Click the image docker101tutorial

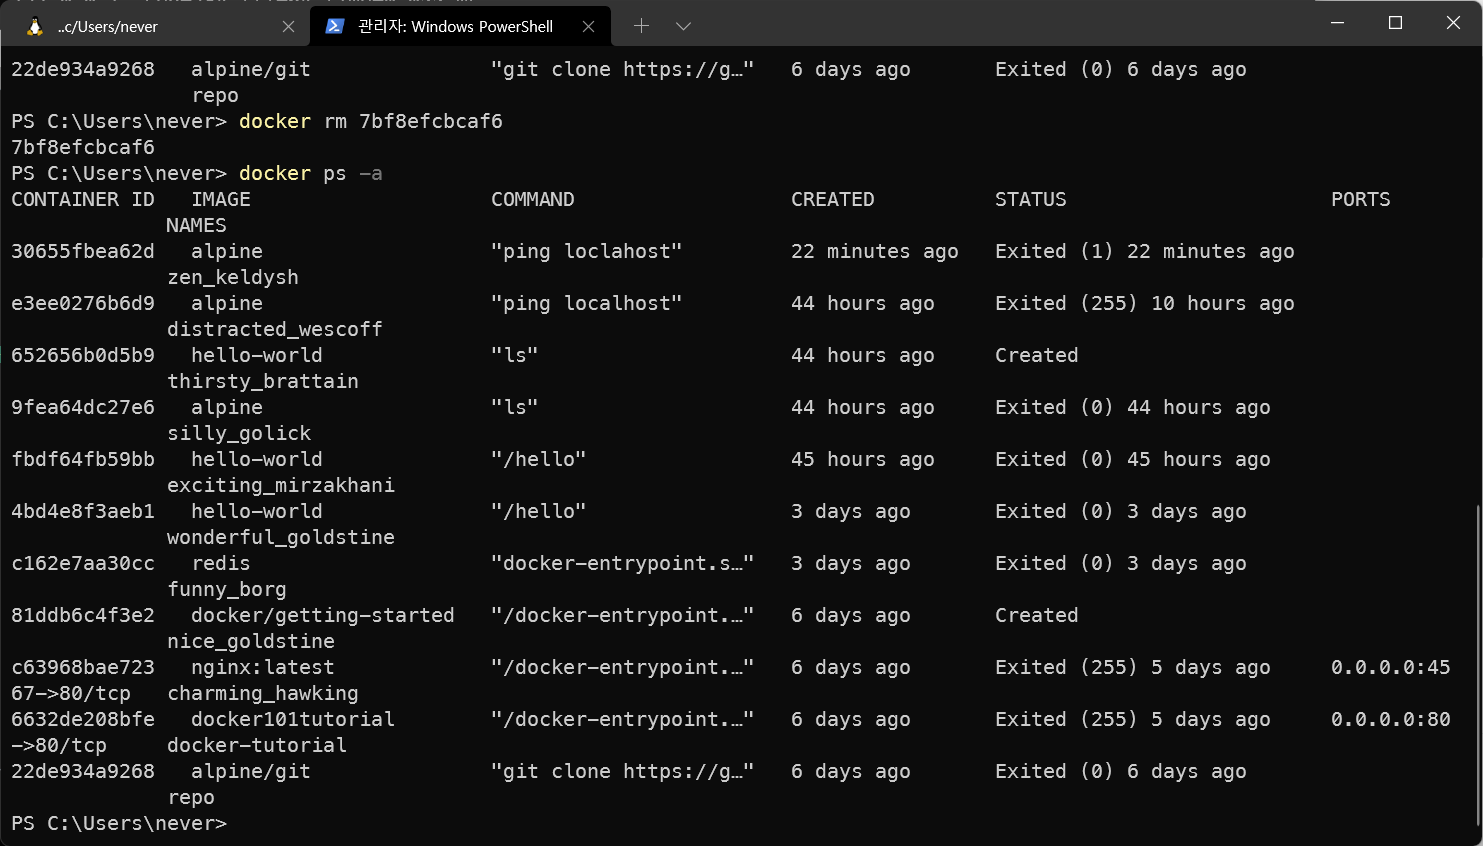pyautogui.click(x=293, y=719)
